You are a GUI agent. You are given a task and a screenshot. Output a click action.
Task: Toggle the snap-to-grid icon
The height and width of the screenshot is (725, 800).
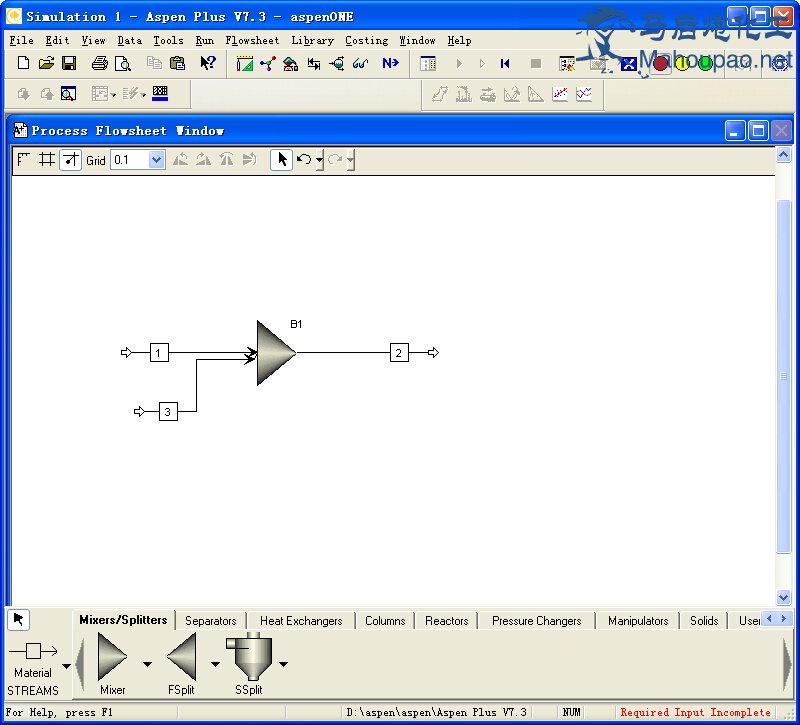[x=71, y=160]
